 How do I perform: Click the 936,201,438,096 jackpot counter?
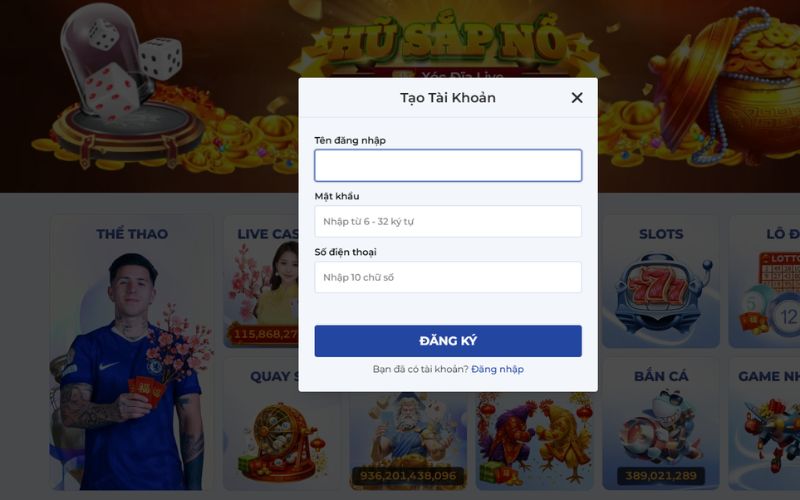408,476
